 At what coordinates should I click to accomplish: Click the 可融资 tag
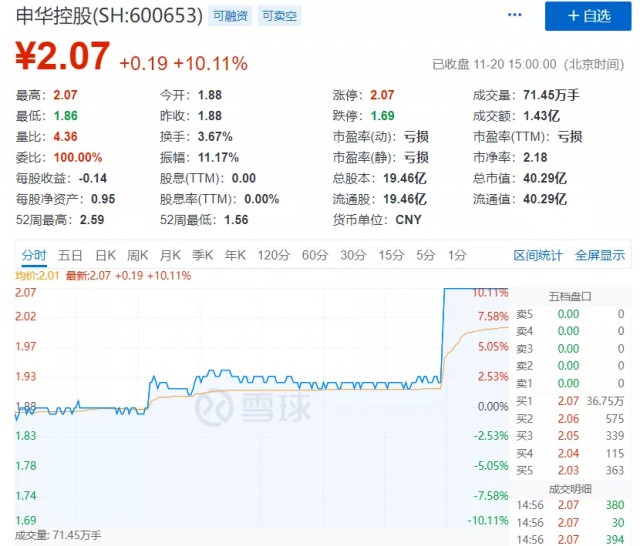coord(230,16)
